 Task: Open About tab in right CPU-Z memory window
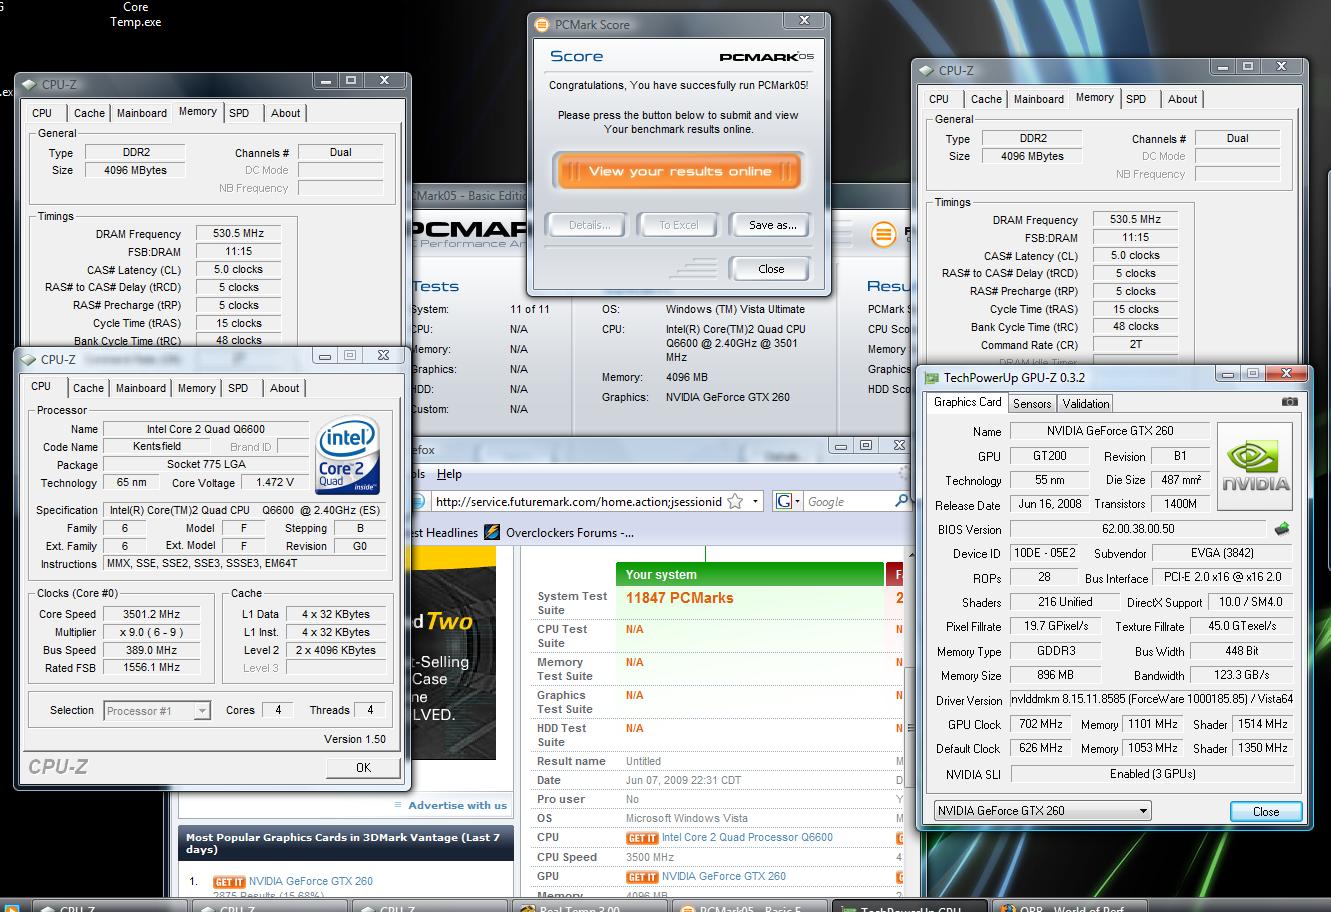(x=1183, y=99)
